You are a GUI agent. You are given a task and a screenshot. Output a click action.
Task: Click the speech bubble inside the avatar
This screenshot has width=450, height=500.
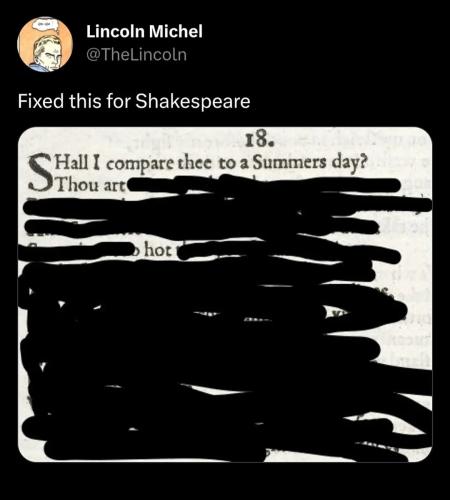(46, 25)
